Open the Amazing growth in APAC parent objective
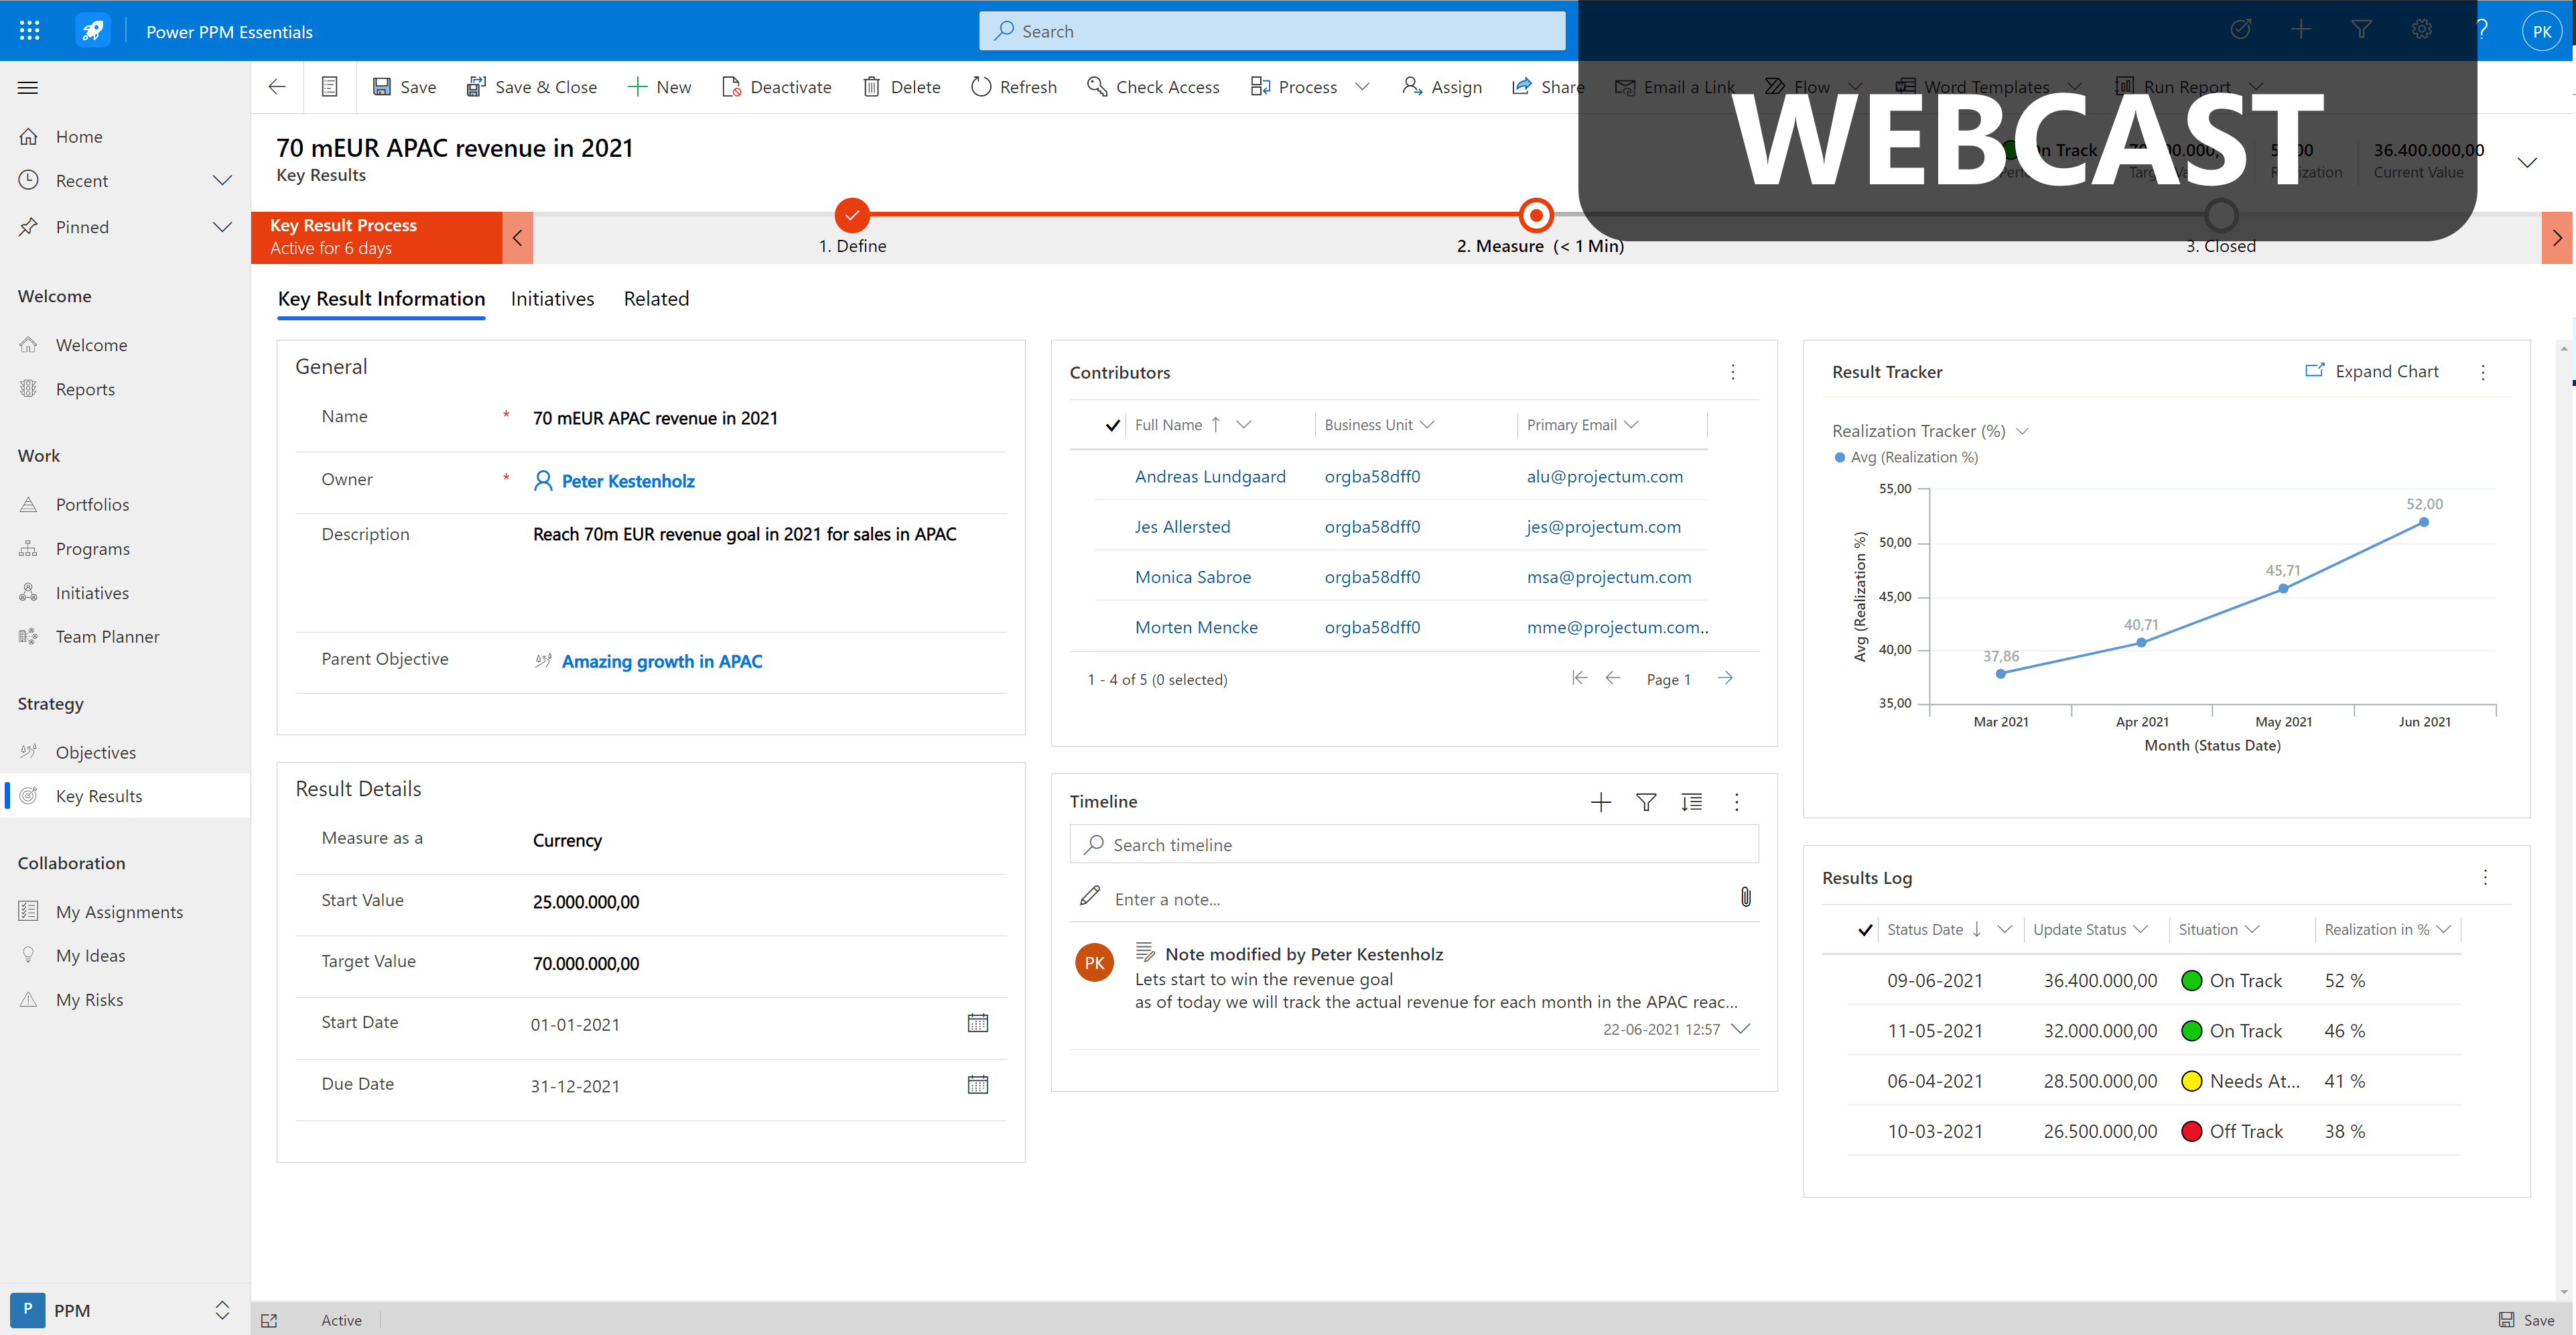The width and height of the screenshot is (2576, 1335). pyautogui.click(x=663, y=661)
